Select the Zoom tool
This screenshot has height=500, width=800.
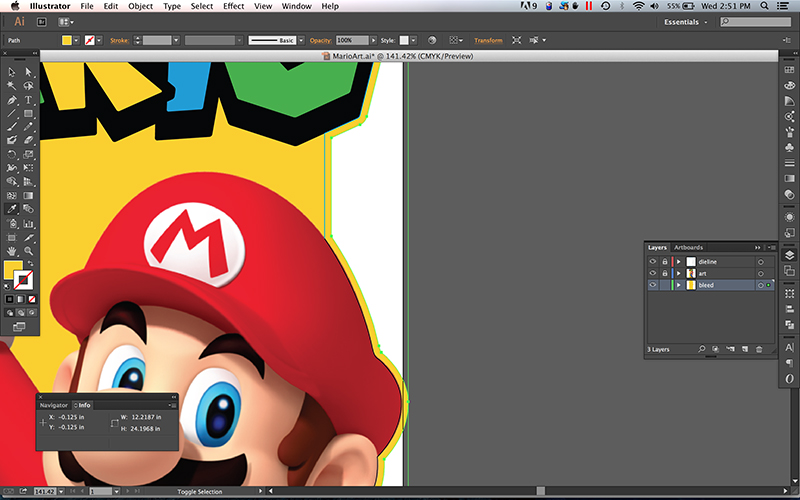click(28, 251)
